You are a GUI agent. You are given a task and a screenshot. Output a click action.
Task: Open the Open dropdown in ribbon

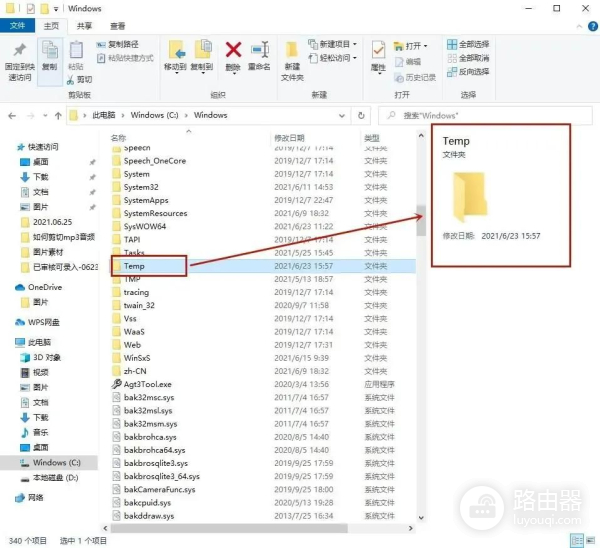coord(410,46)
